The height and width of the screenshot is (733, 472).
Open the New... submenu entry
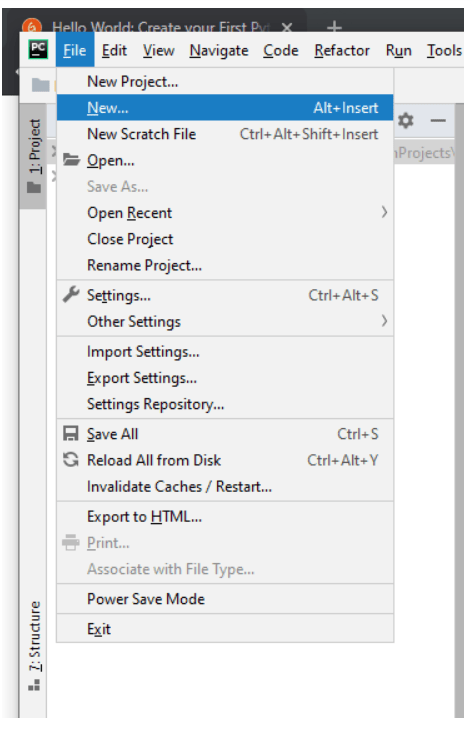225,108
